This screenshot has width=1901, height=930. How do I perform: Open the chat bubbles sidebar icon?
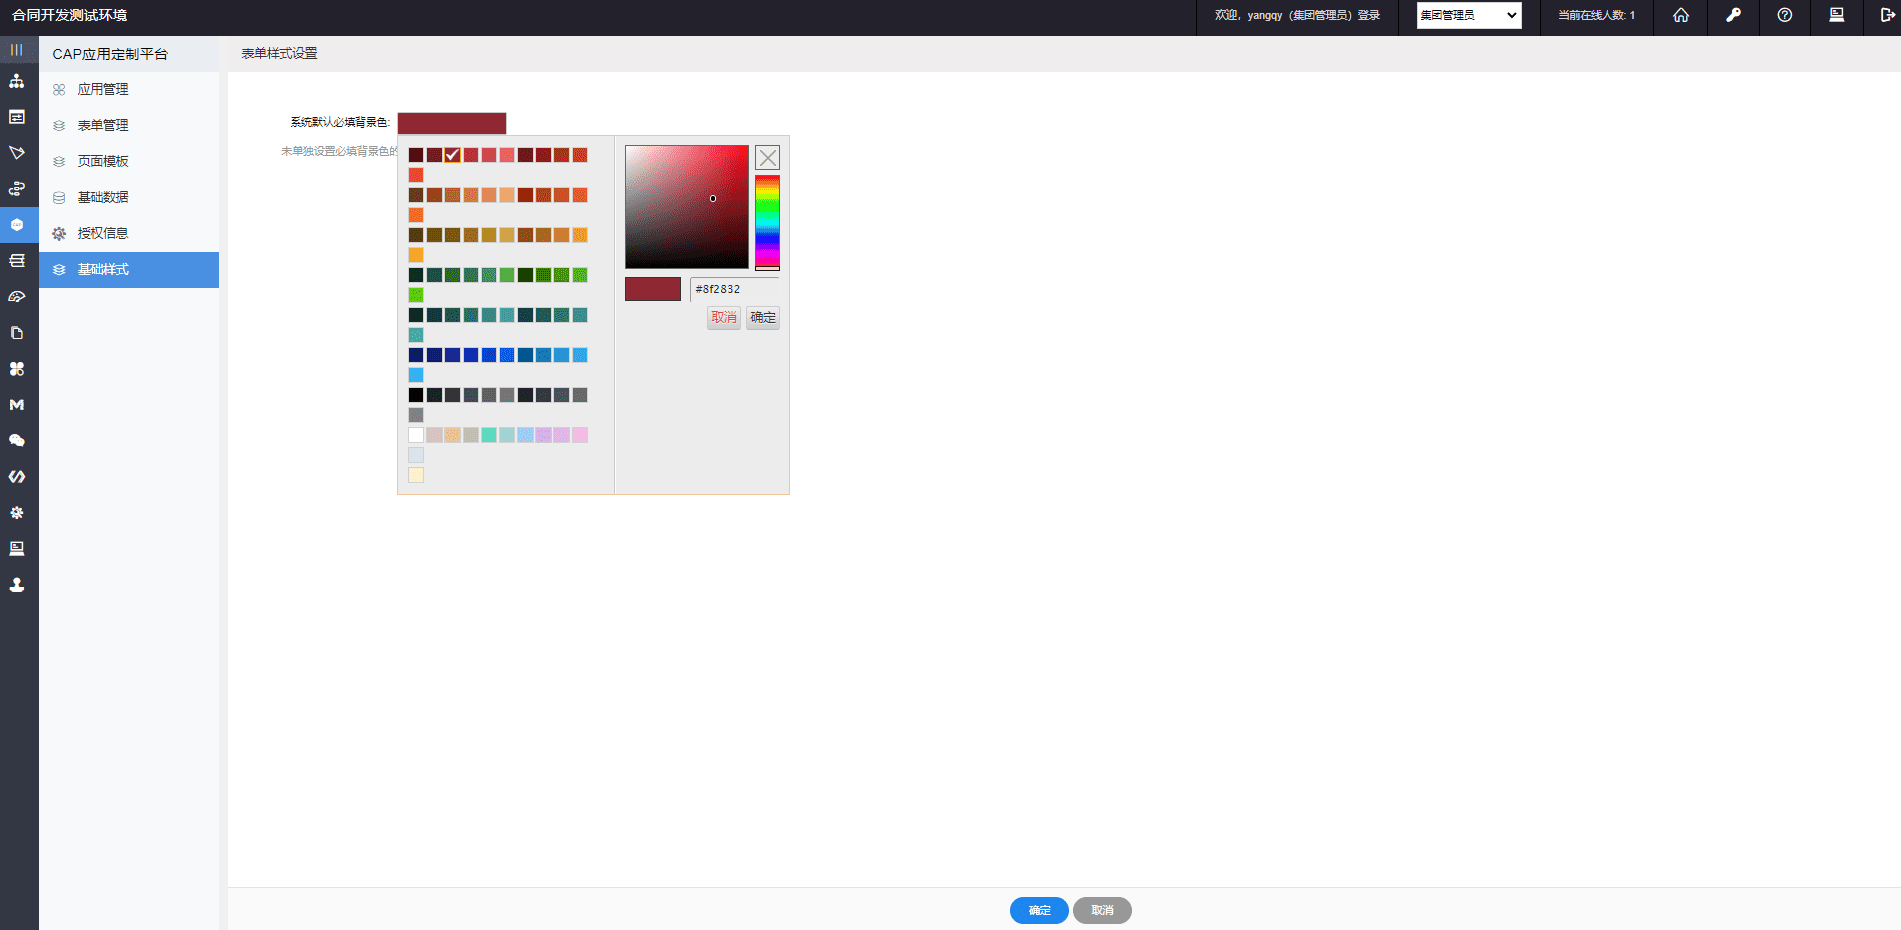[x=17, y=441]
